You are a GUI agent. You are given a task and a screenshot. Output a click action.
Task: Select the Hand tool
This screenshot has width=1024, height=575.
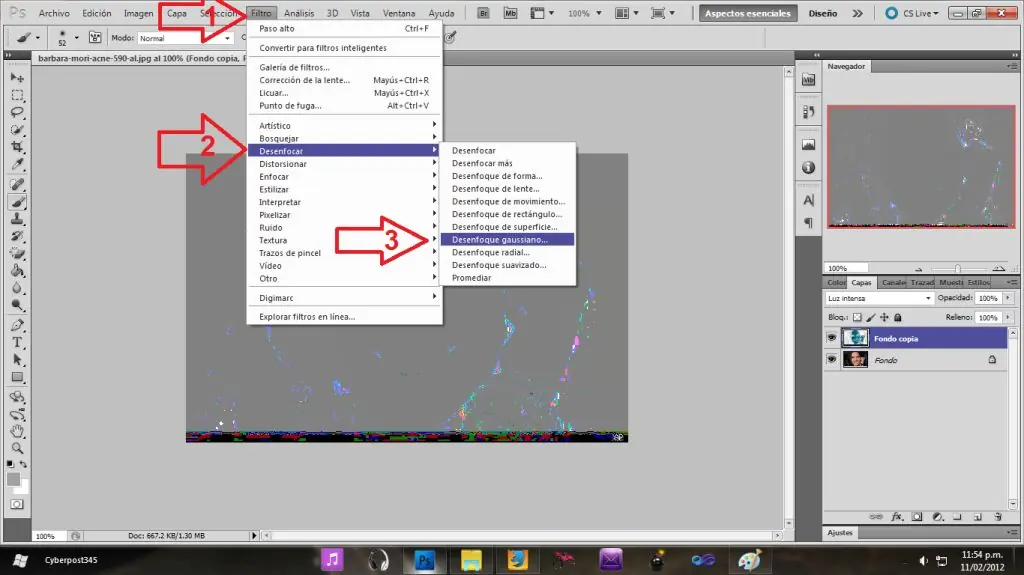[x=18, y=431]
